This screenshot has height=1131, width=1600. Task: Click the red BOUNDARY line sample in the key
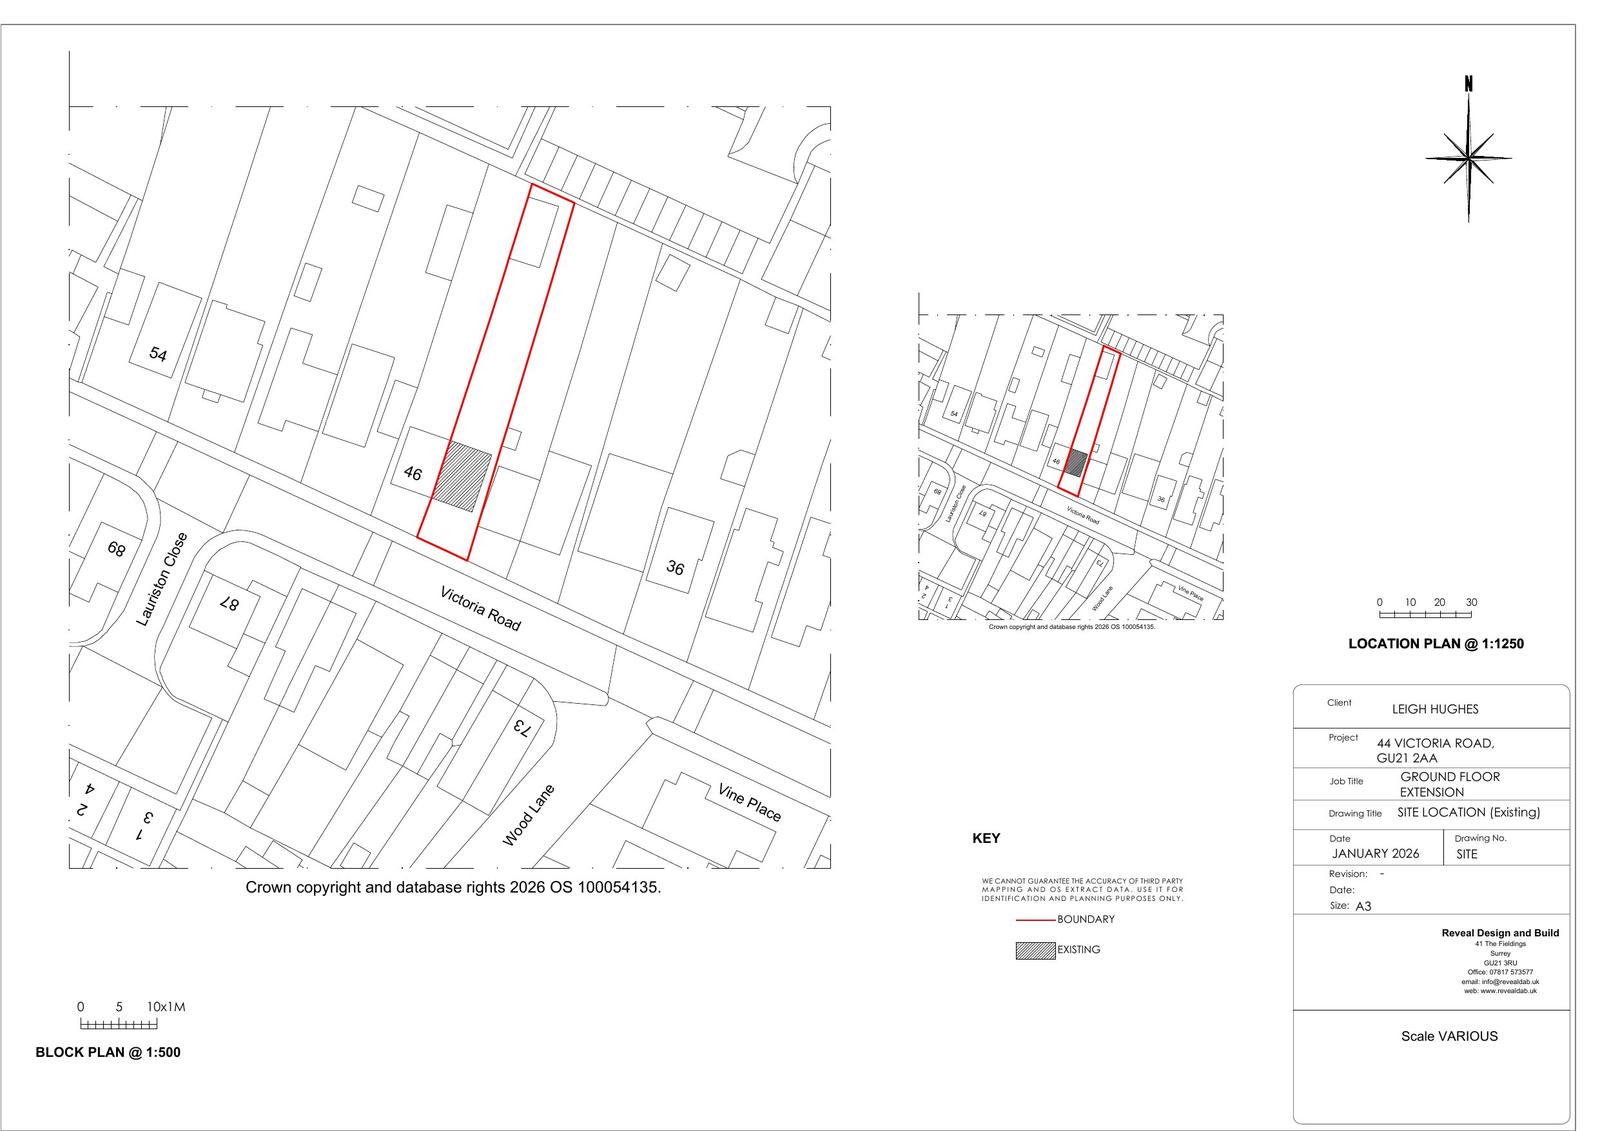(1035, 919)
